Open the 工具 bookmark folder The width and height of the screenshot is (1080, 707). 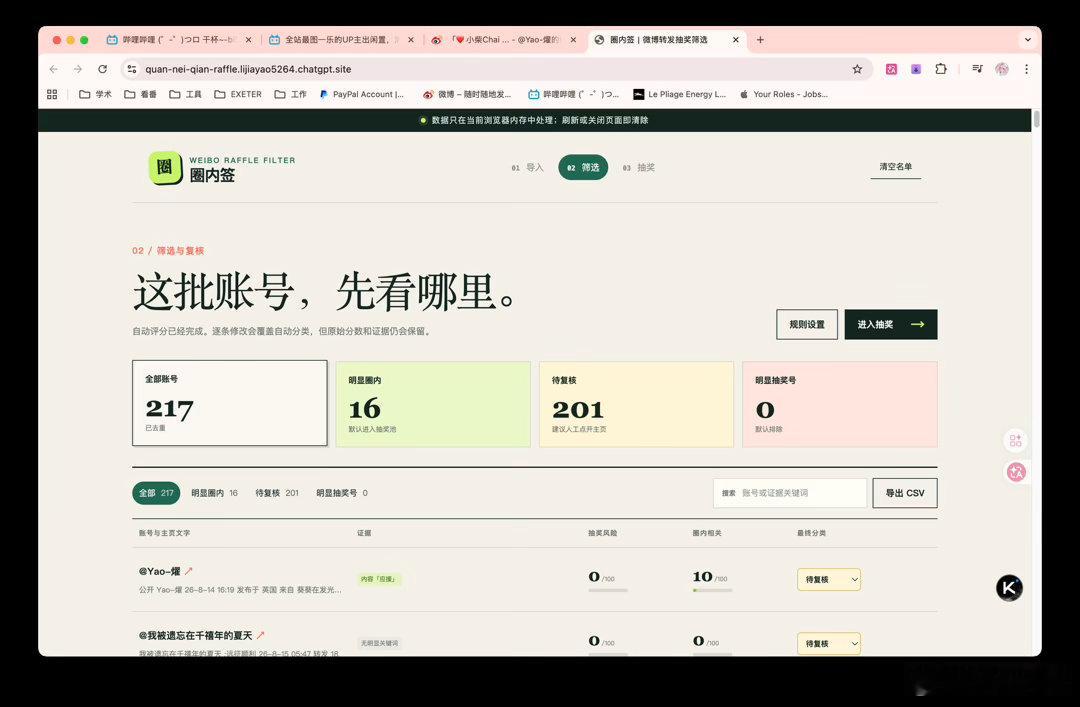pos(185,94)
